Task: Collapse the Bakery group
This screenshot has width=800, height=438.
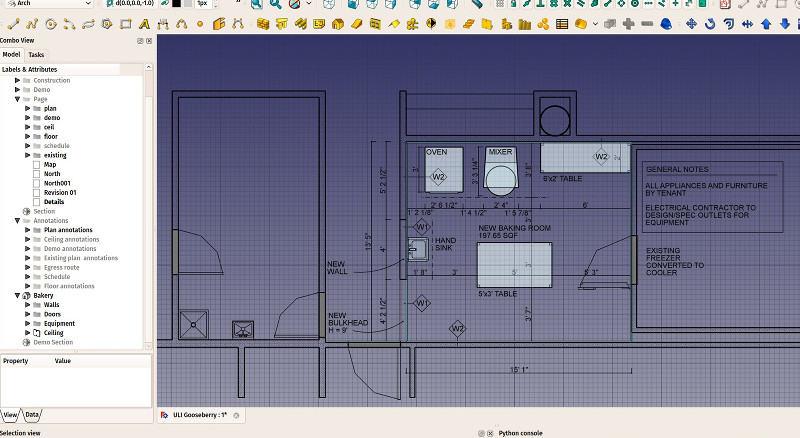Action: (x=17, y=295)
